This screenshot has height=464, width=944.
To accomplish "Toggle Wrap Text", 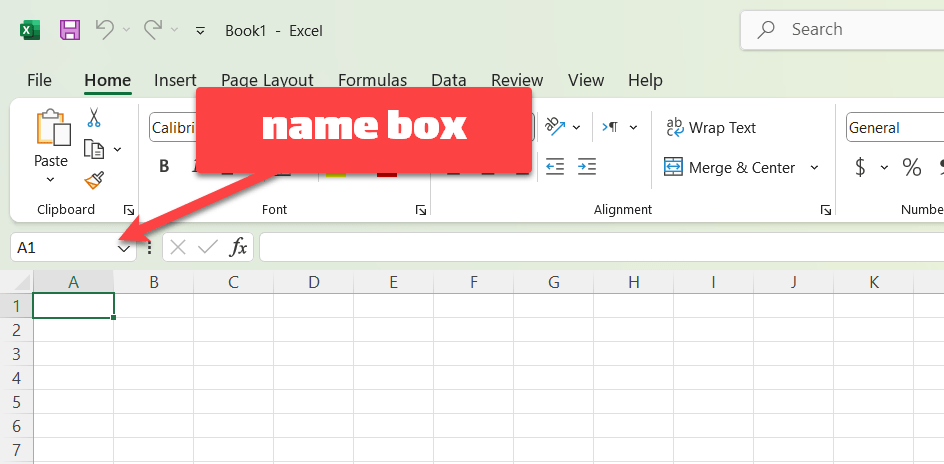I will point(710,128).
